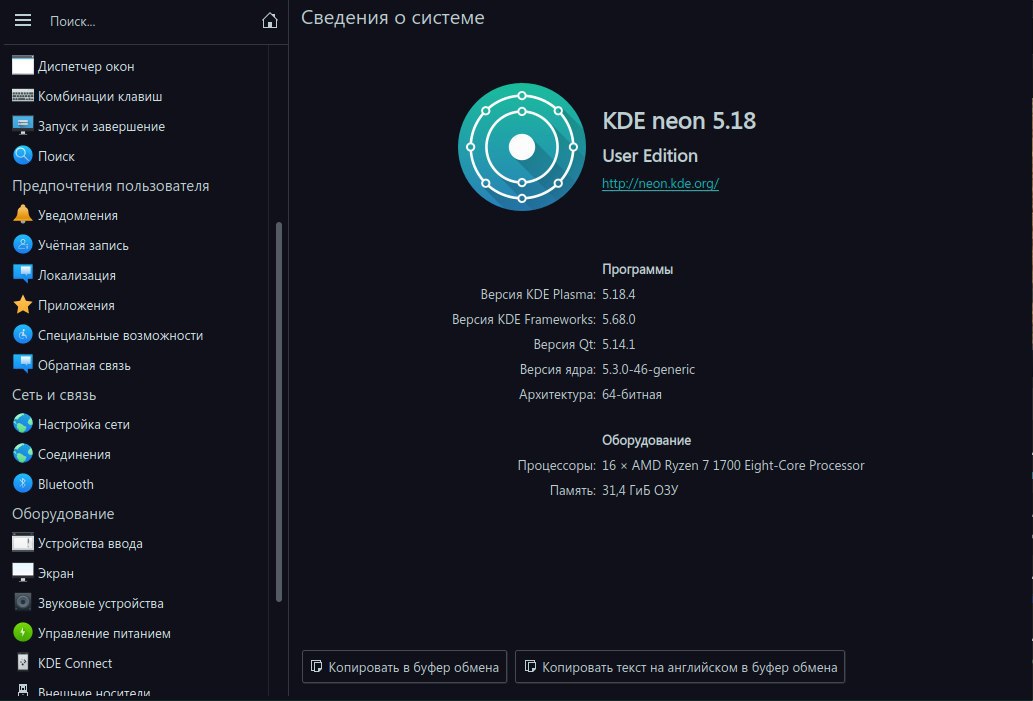1033x701 pixels.
Task: Click the Внешние носители drive icon
Action: (x=22, y=691)
